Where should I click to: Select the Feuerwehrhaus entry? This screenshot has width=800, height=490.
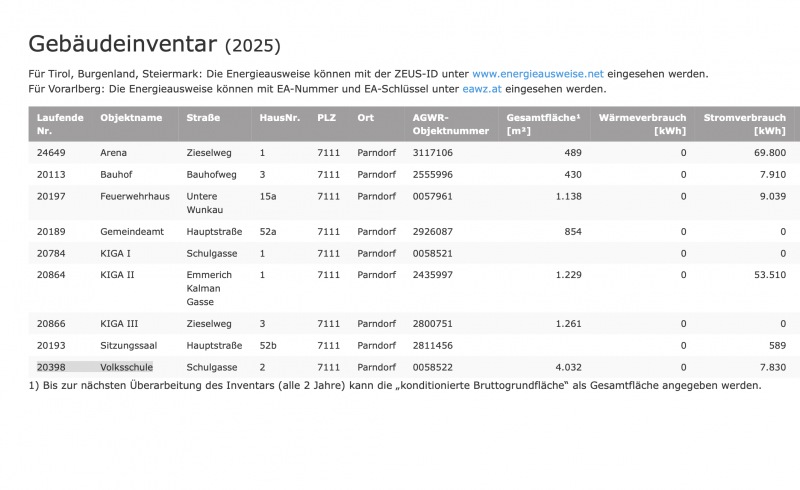[131, 196]
